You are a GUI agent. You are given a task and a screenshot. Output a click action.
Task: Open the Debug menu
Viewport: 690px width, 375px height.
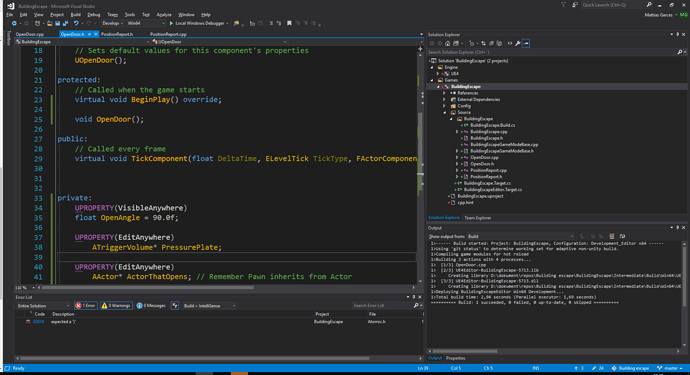[94, 15]
